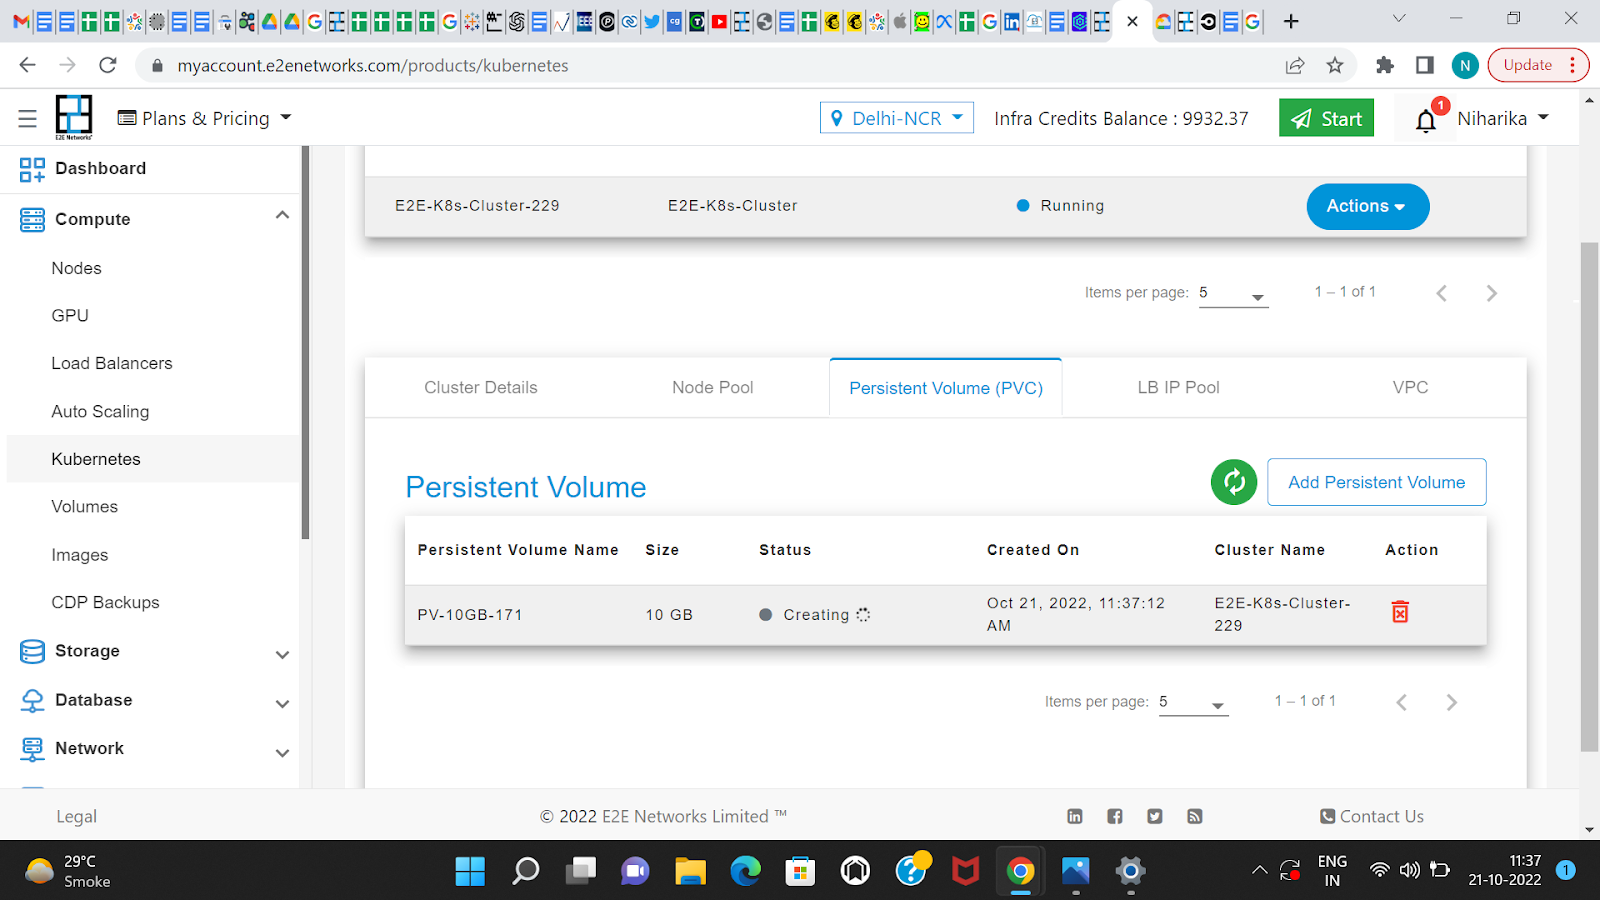Click the sidebar vertical scrollbar
This screenshot has height=900, width=1600.
pyautogui.click(x=305, y=342)
